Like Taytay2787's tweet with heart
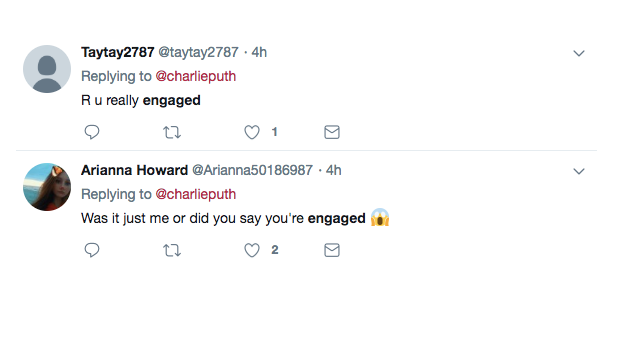632x363 pixels. (x=252, y=132)
